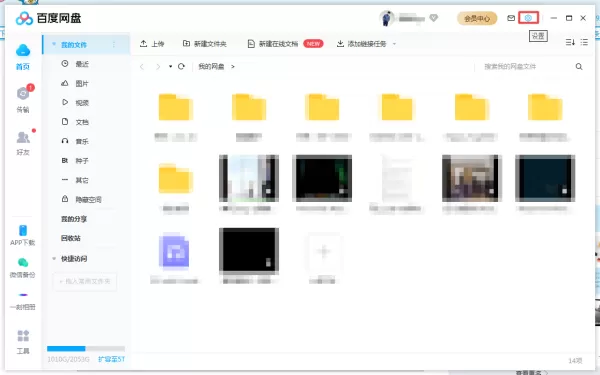Open 微信备份 in sidebar
The height and width of the screenshot is (375, 600).
[x=23, y=267]
